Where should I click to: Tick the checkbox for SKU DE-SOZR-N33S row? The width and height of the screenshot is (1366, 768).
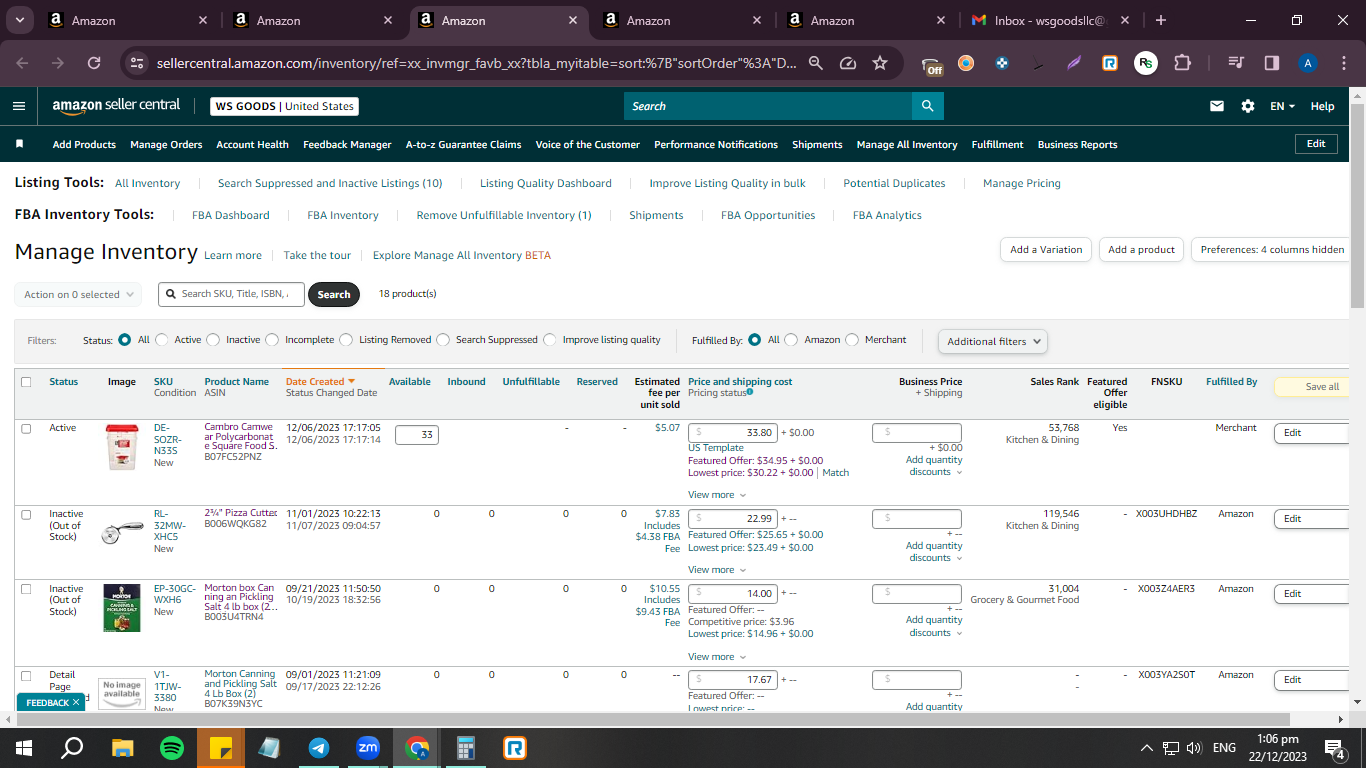pos(26,428)
